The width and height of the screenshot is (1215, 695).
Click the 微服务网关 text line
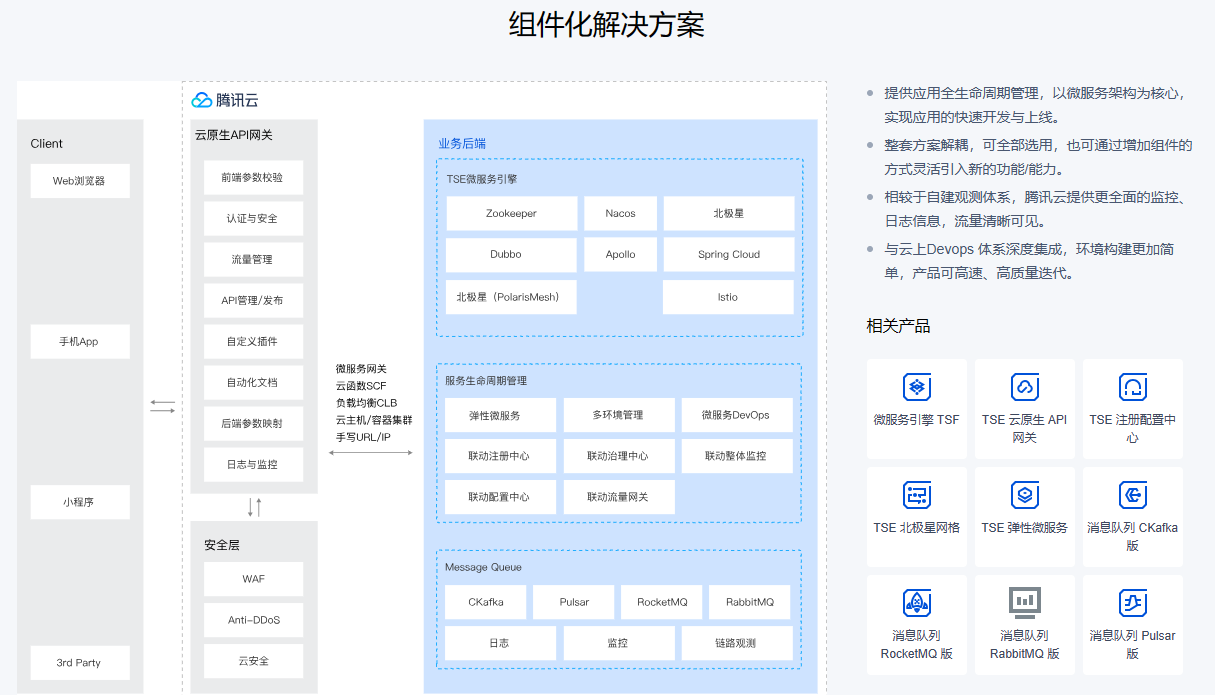[x=361, y=369]
